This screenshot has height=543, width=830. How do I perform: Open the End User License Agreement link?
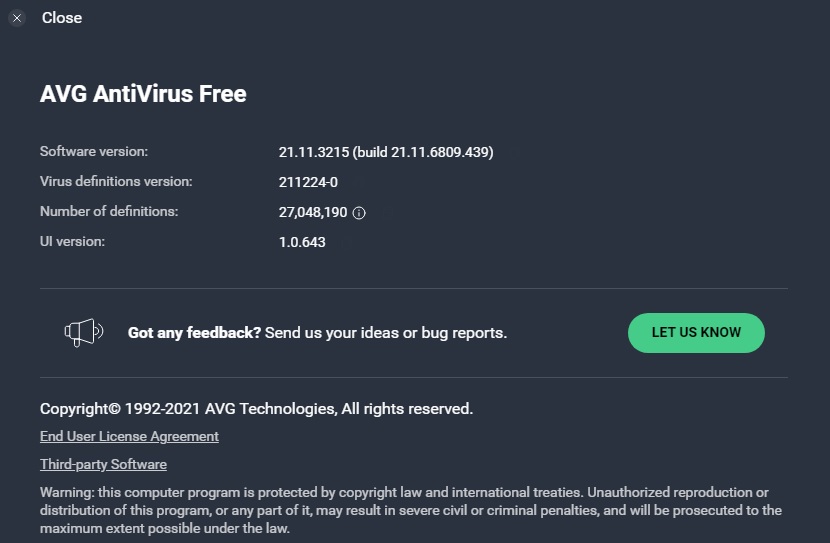point(129,436)
